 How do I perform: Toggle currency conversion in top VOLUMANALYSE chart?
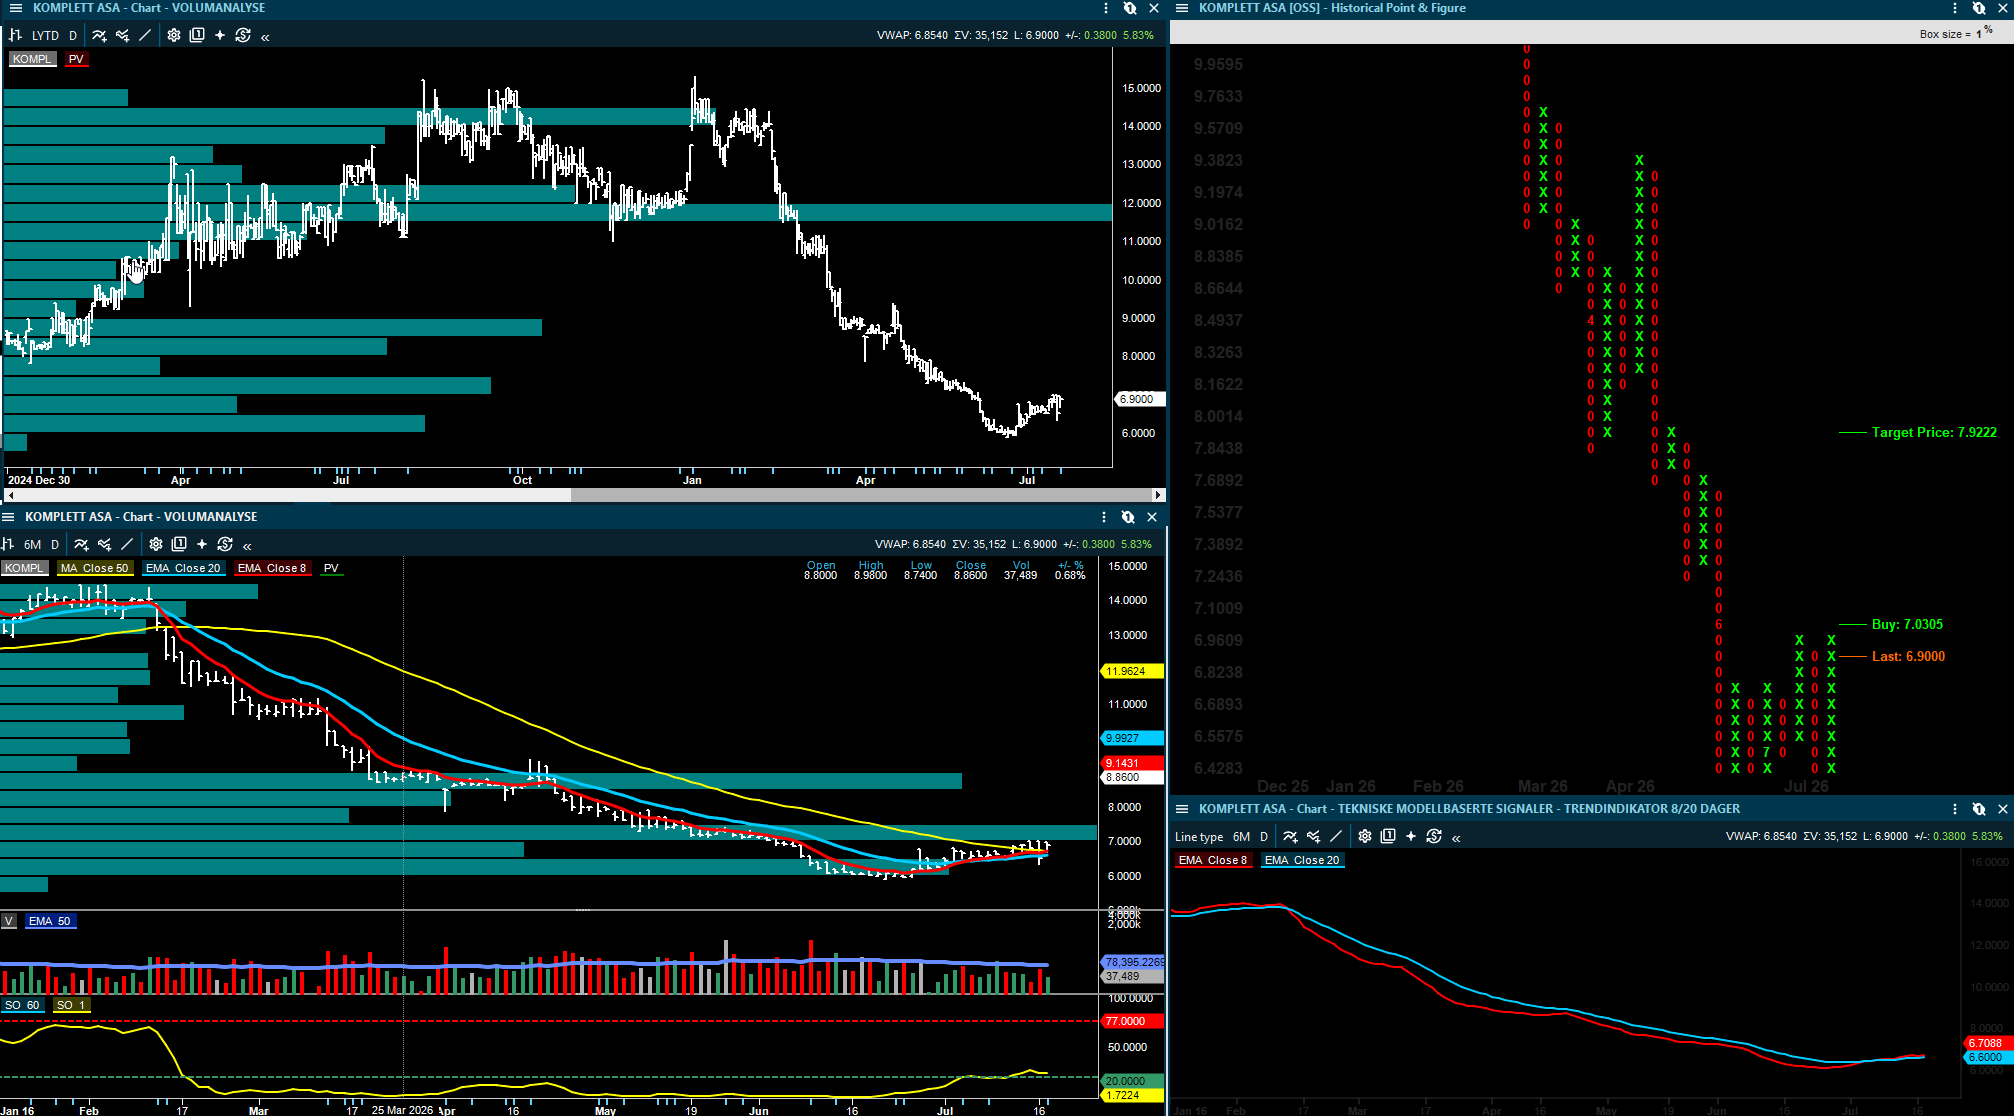pos(243,35)
